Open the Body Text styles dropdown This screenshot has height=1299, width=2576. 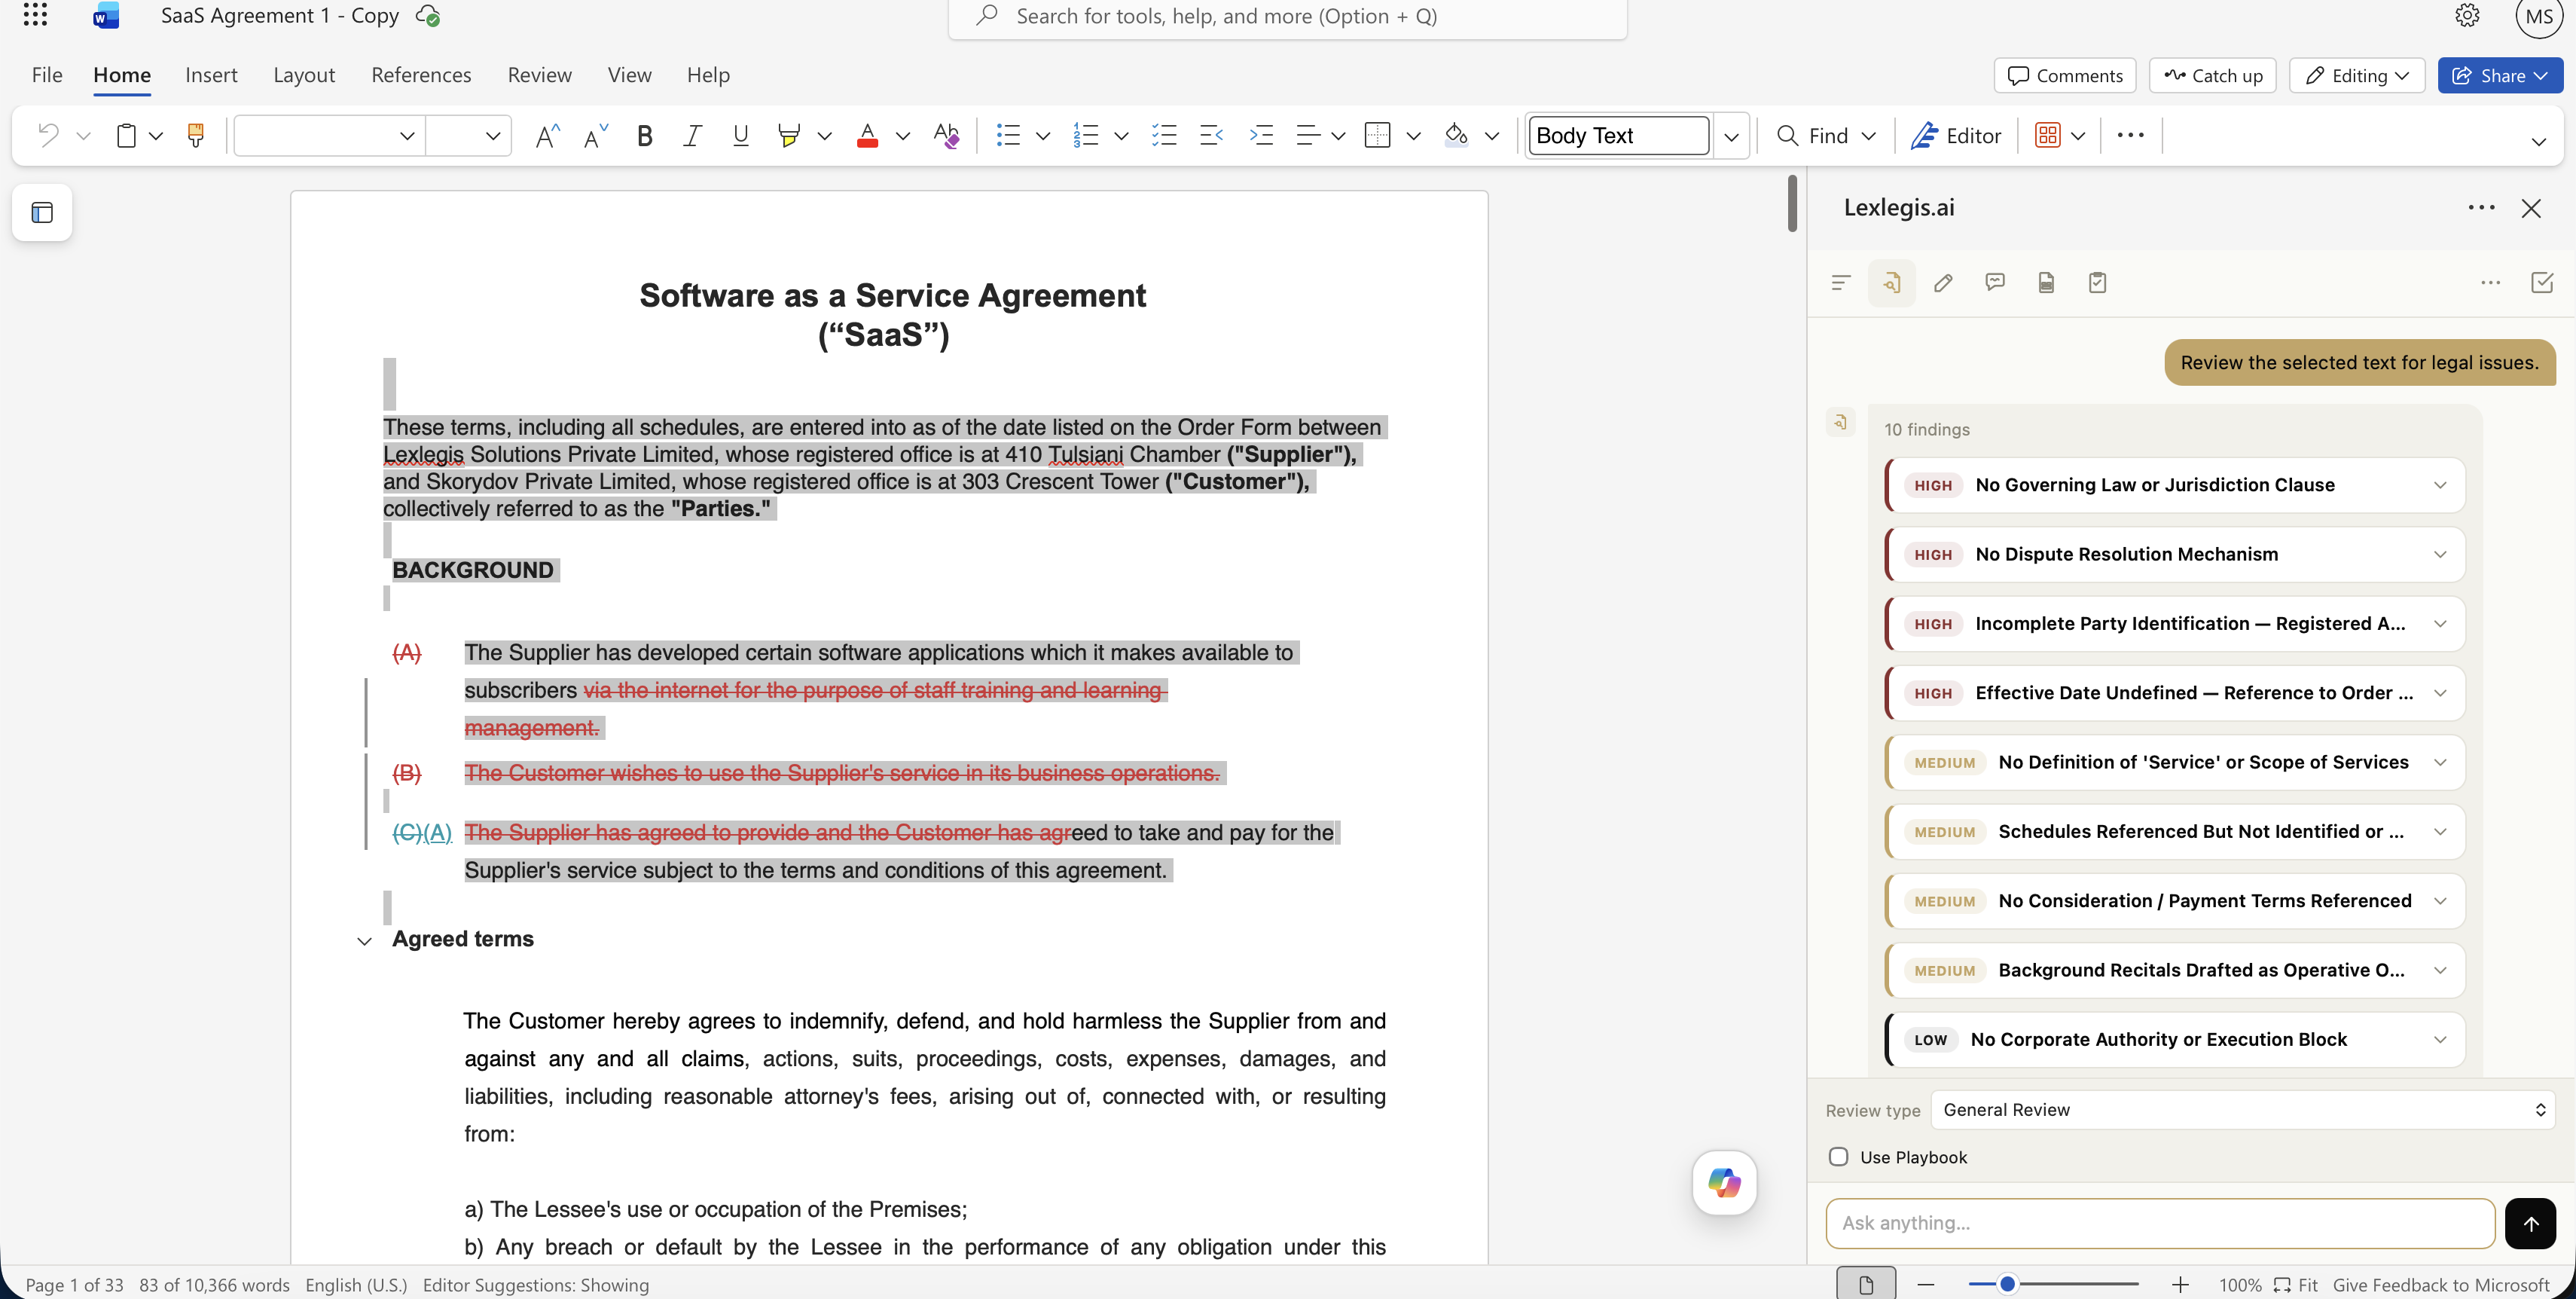tap(1731, 135)
